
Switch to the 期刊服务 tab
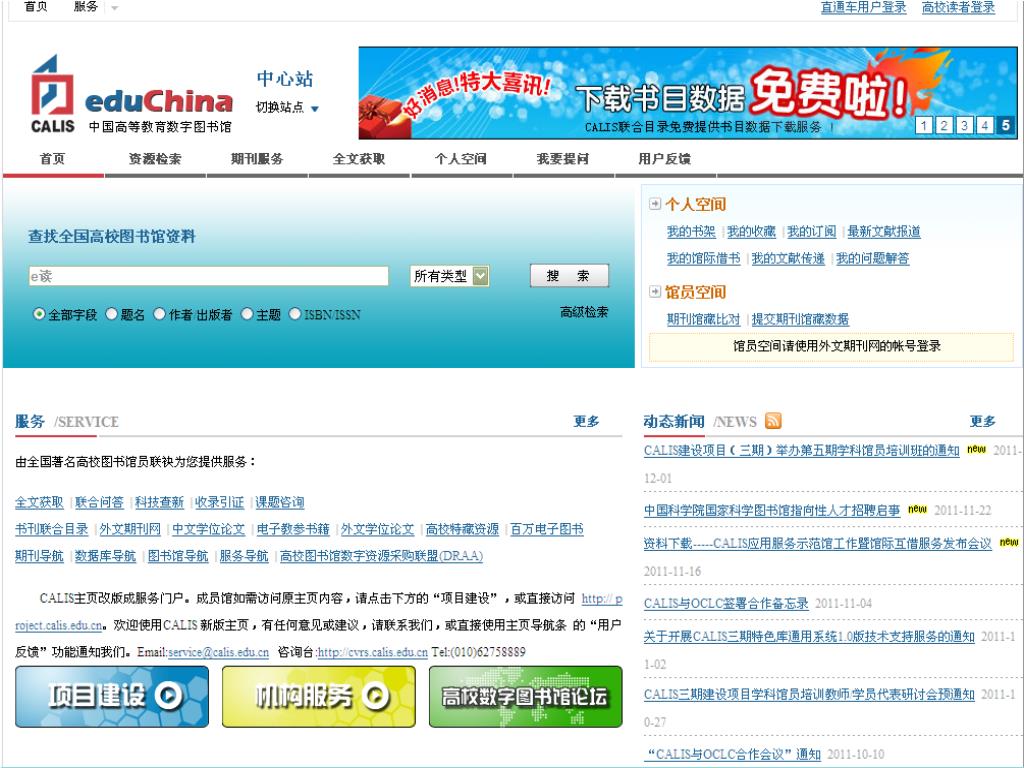(257, 159)
